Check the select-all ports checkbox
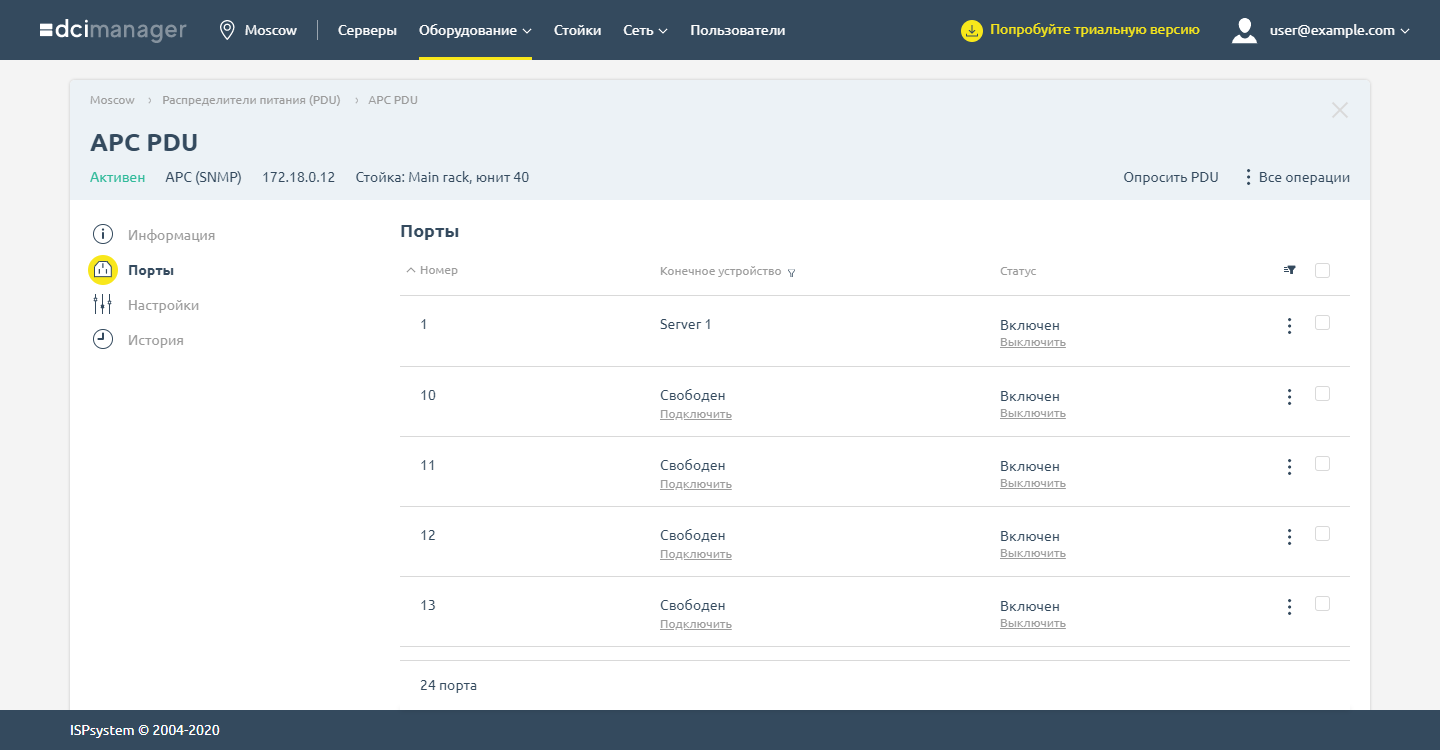 [x=1322, y=270]
